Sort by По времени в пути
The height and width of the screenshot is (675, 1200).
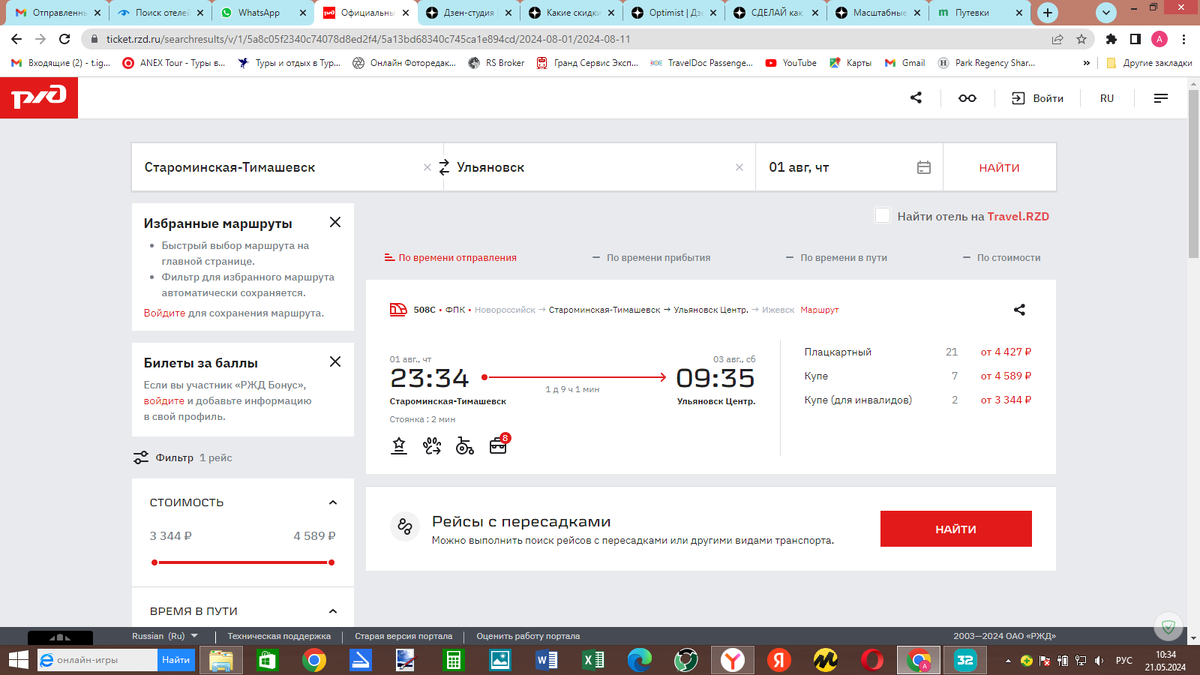[x=837, y=257]
